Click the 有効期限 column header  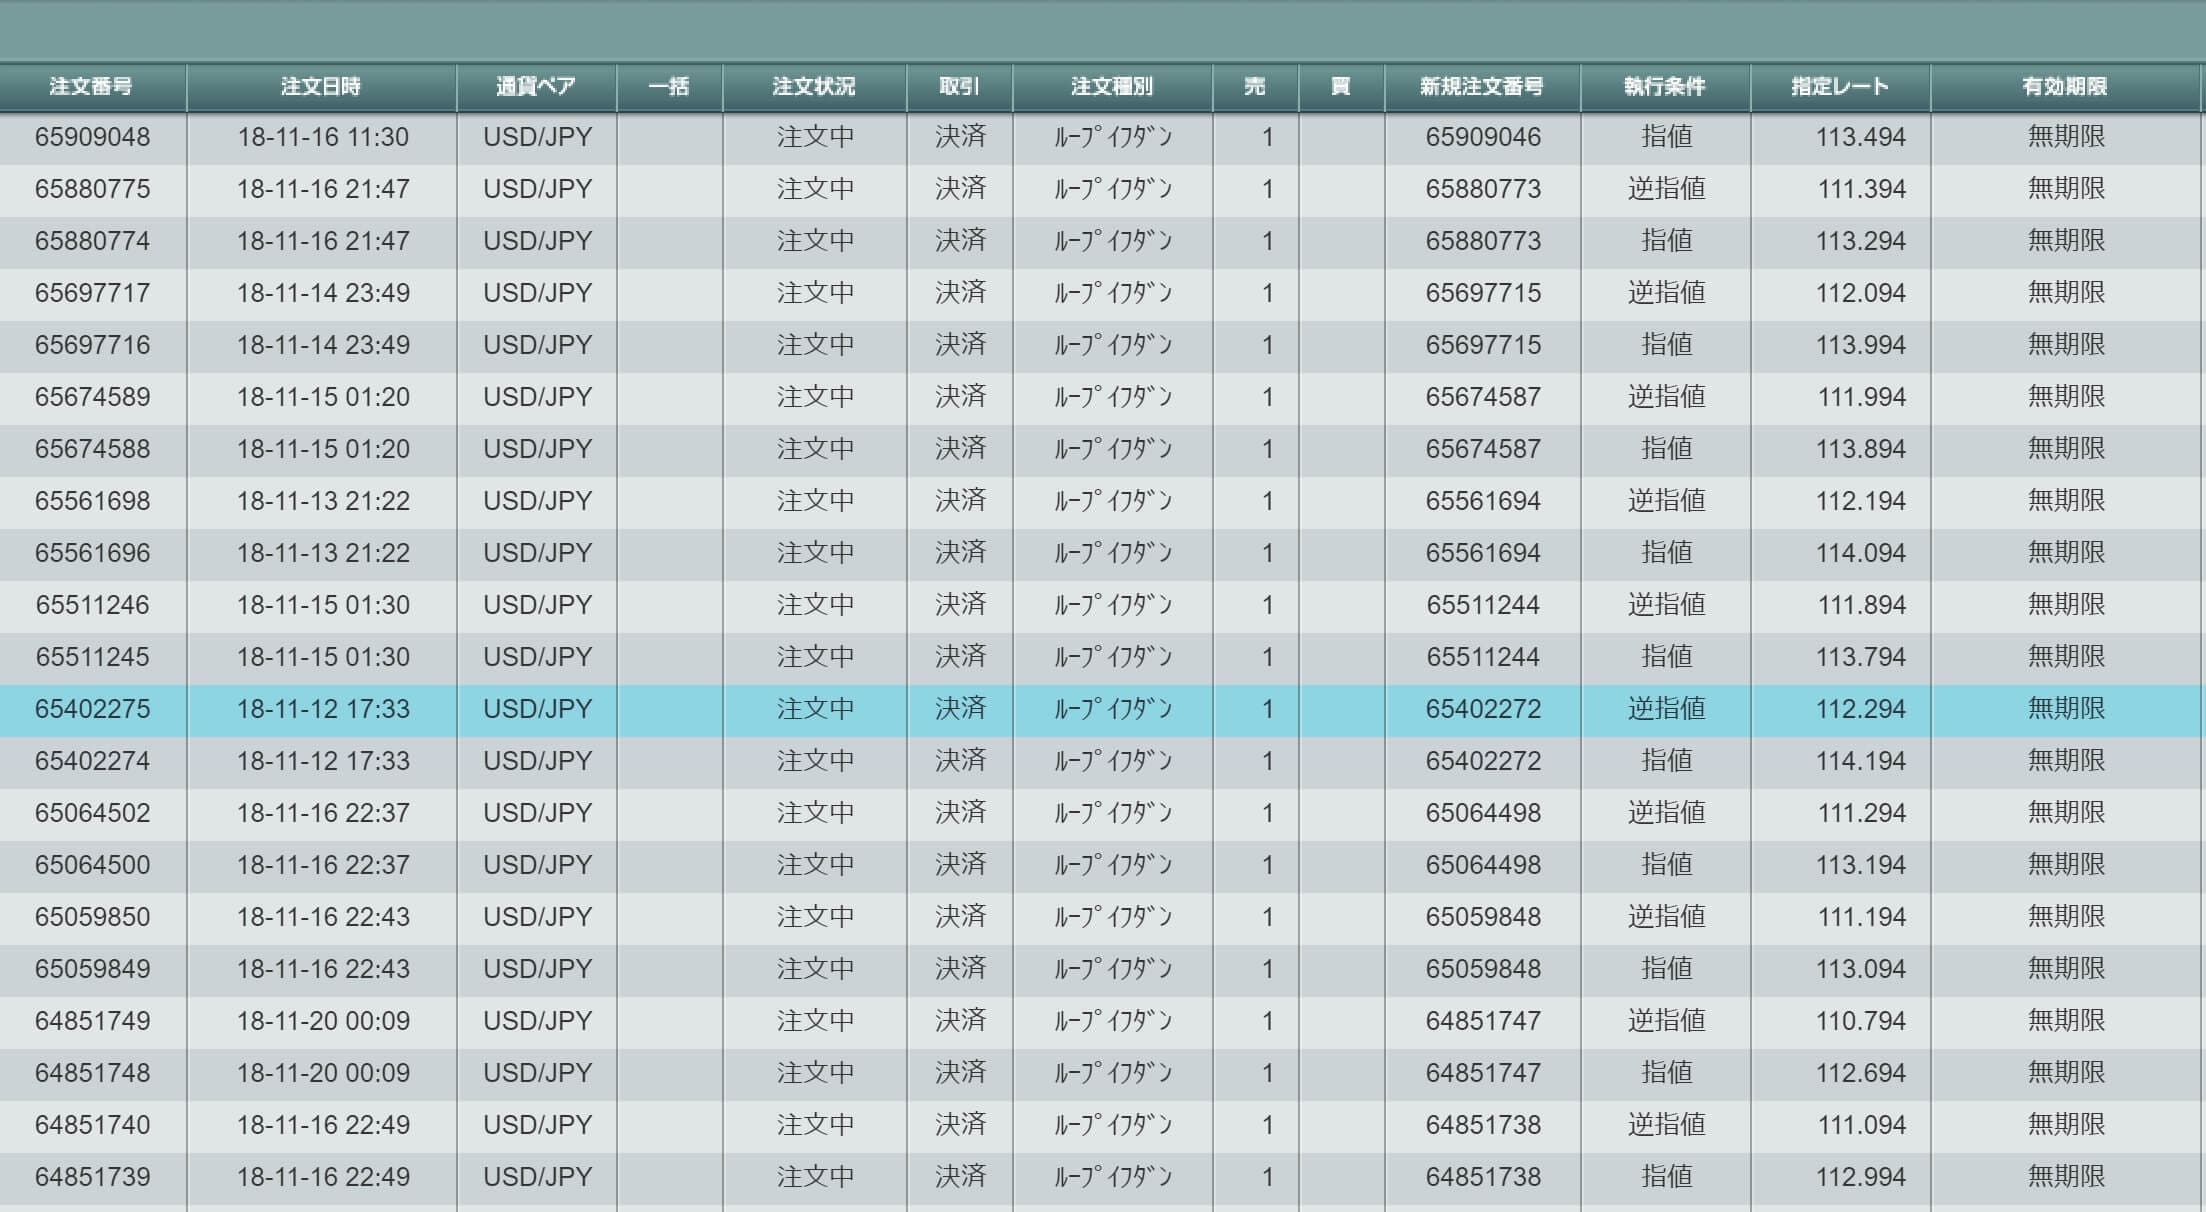pos(2065,87)
